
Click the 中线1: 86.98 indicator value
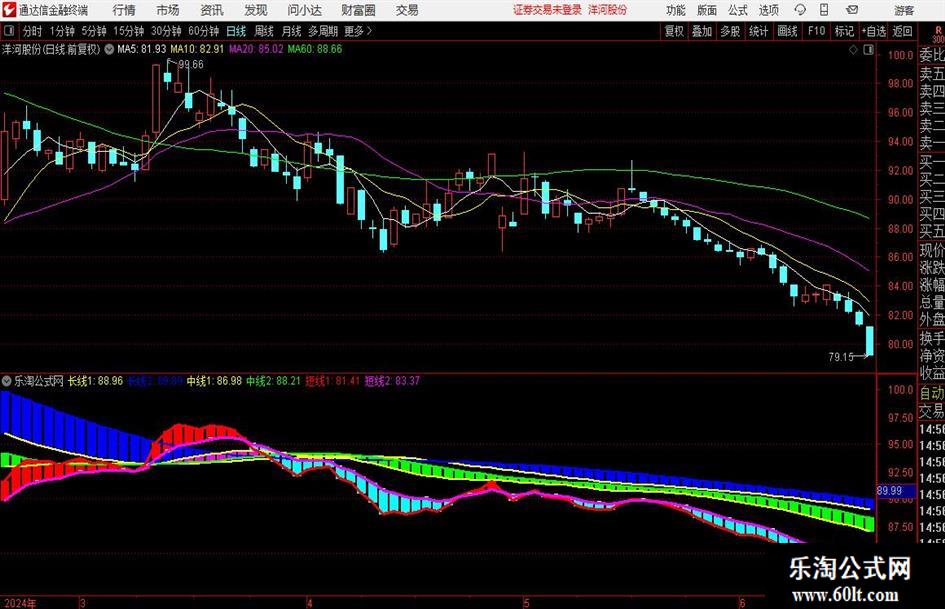[x=214, y=381]
